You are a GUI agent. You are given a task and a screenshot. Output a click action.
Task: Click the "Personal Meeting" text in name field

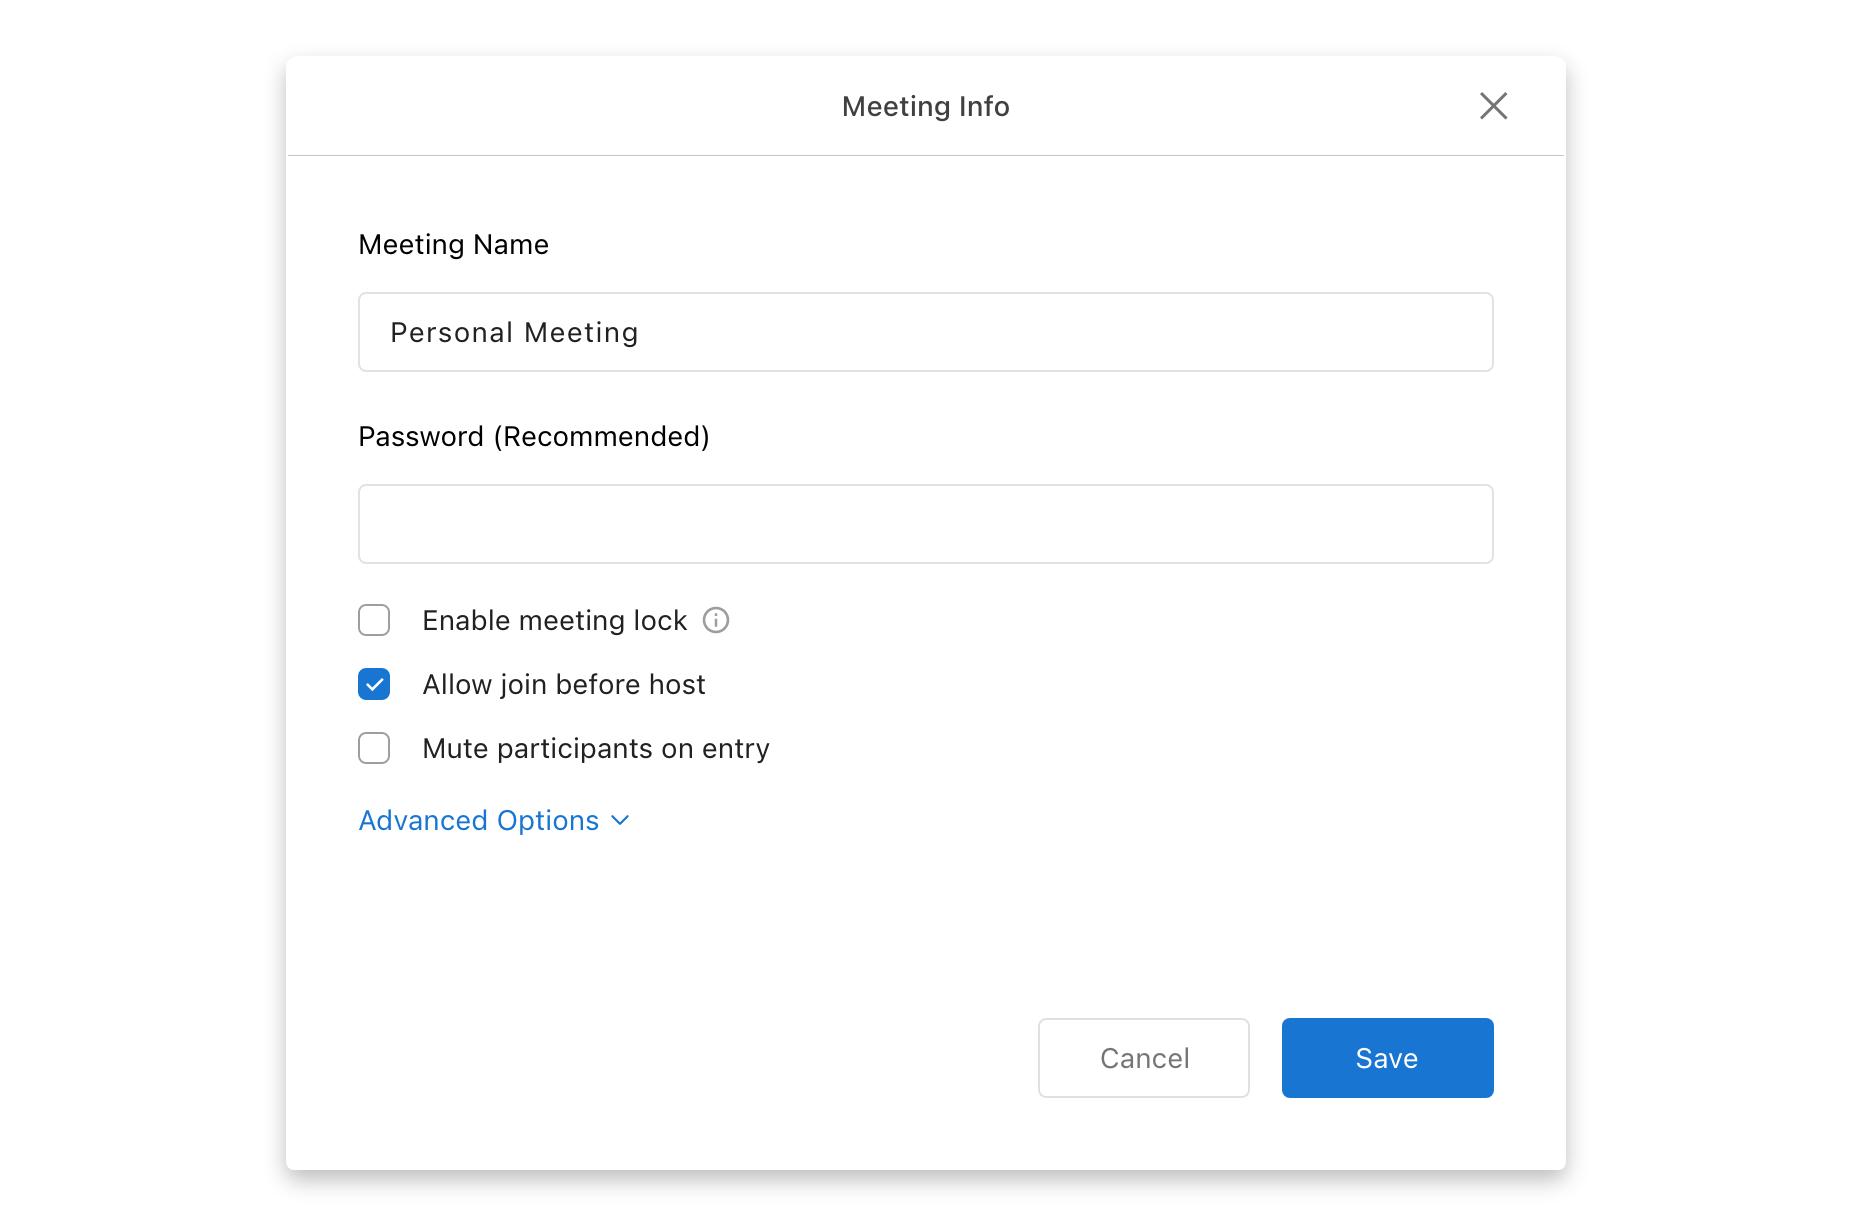click(514, 332)
